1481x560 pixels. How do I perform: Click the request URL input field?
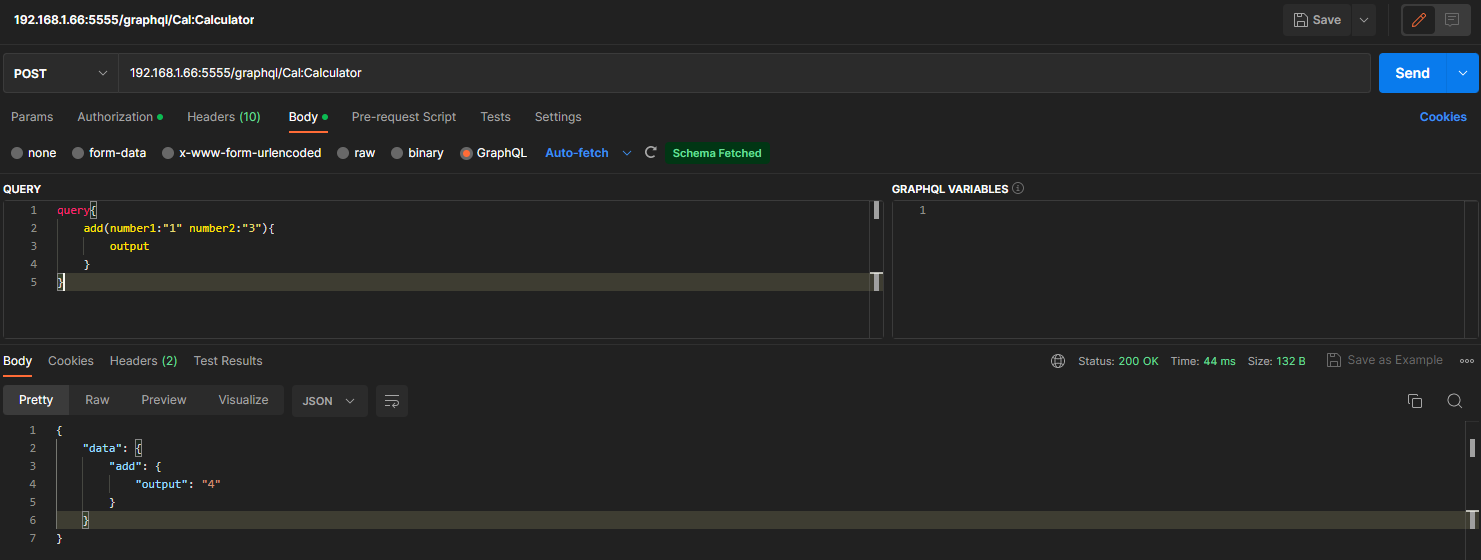pos(740,73)
